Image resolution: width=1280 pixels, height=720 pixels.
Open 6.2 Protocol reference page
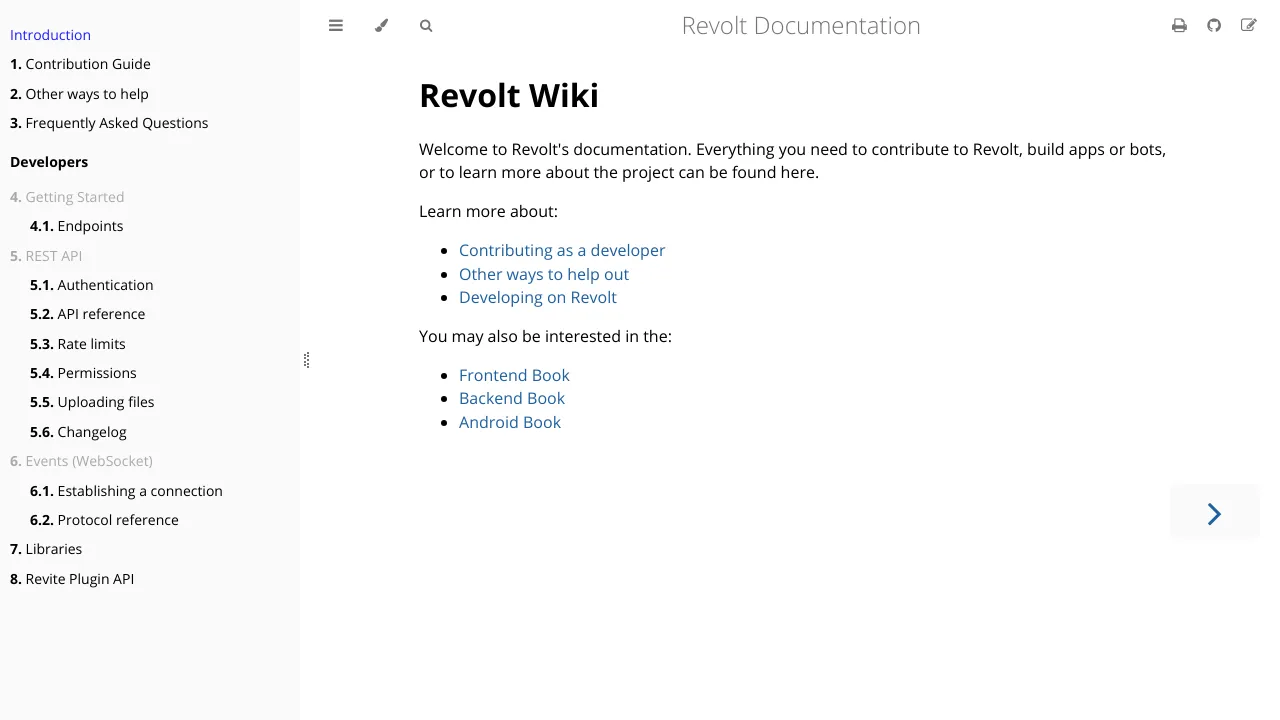click(x=104, y=520)
